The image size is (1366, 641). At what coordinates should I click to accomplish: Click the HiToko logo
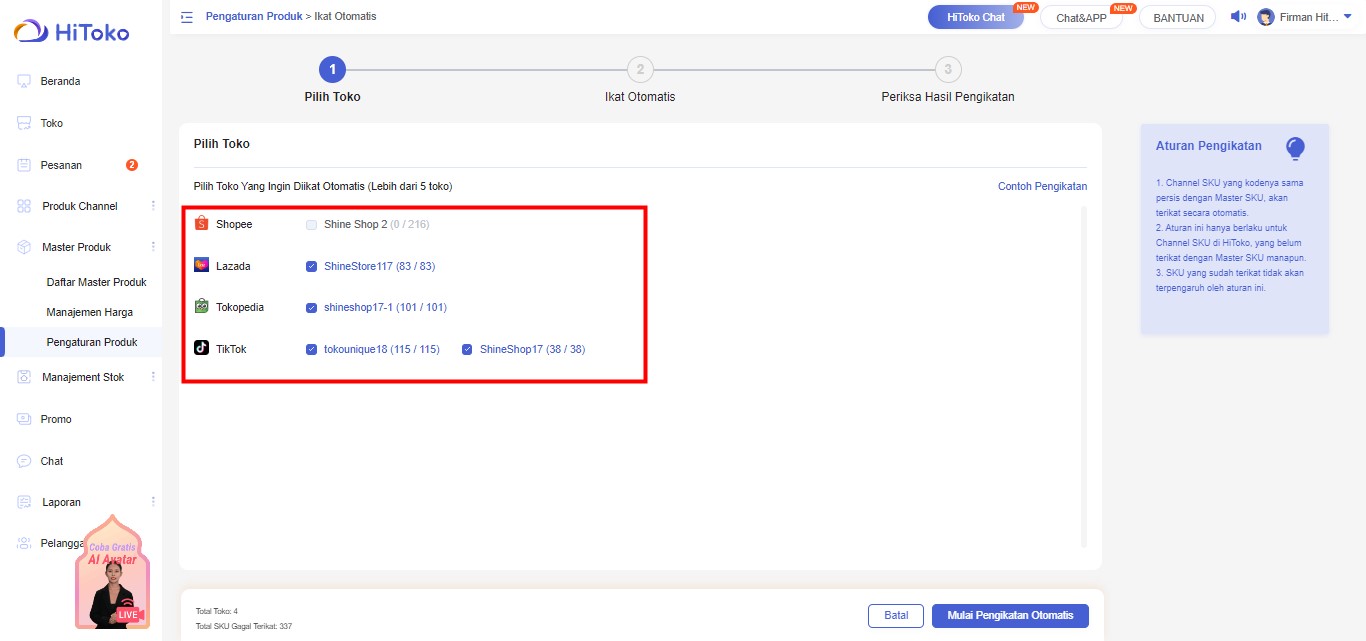click(72, 32)
